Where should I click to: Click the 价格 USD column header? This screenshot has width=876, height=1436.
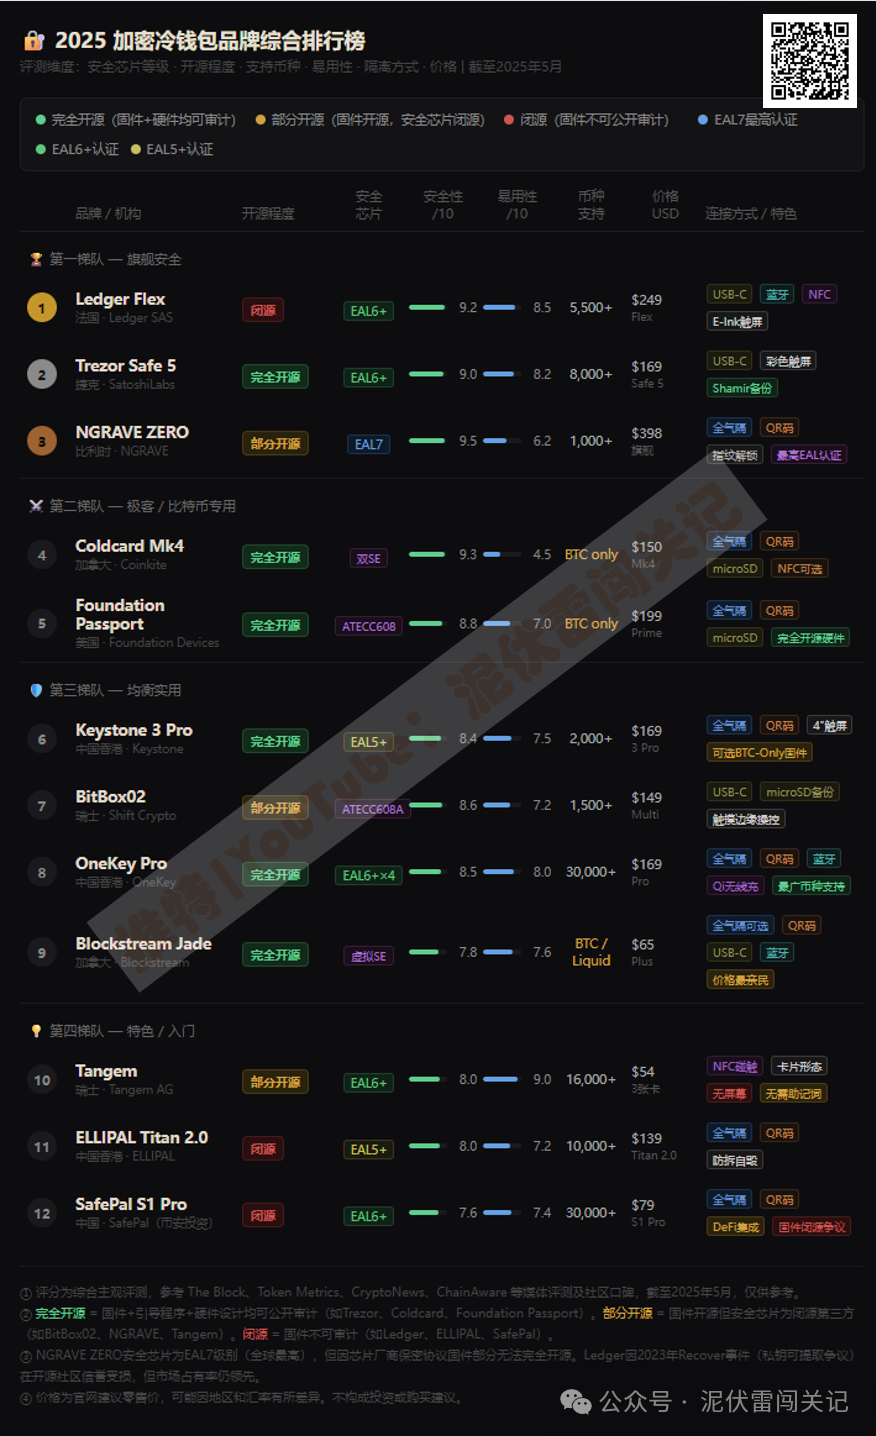click(665, 205)
